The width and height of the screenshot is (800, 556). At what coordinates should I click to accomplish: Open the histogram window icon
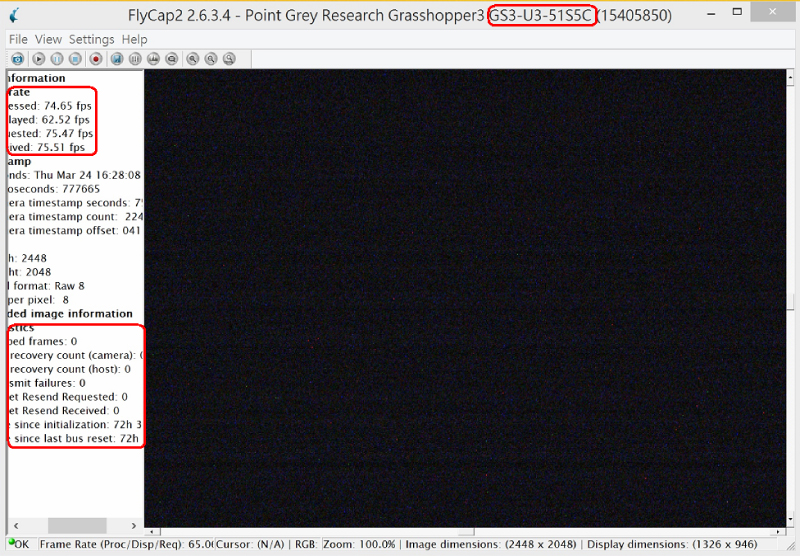pyautogui.click(x=153, y=59)
